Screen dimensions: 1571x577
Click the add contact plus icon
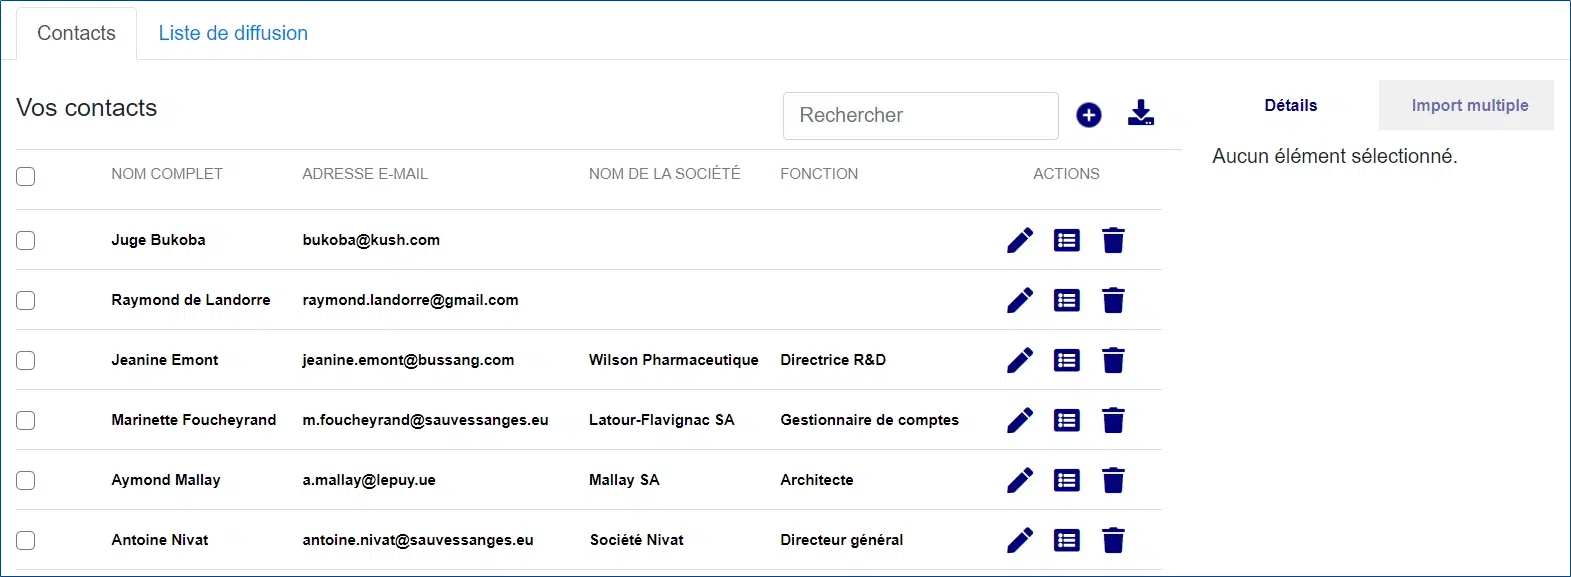(1088, 115)
